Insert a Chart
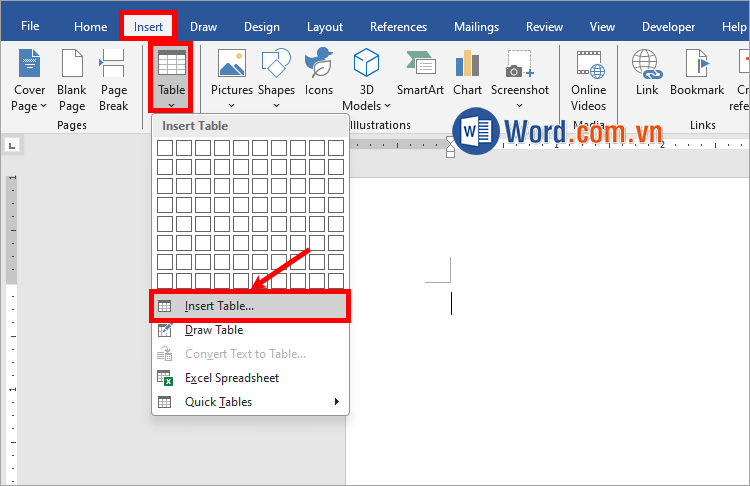Screen dimensions: 750x486 pyautogui.click(x=467, y=73)
